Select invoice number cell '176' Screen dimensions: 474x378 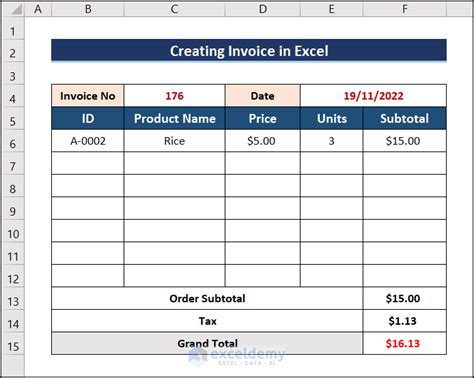(x=174, y=96)
